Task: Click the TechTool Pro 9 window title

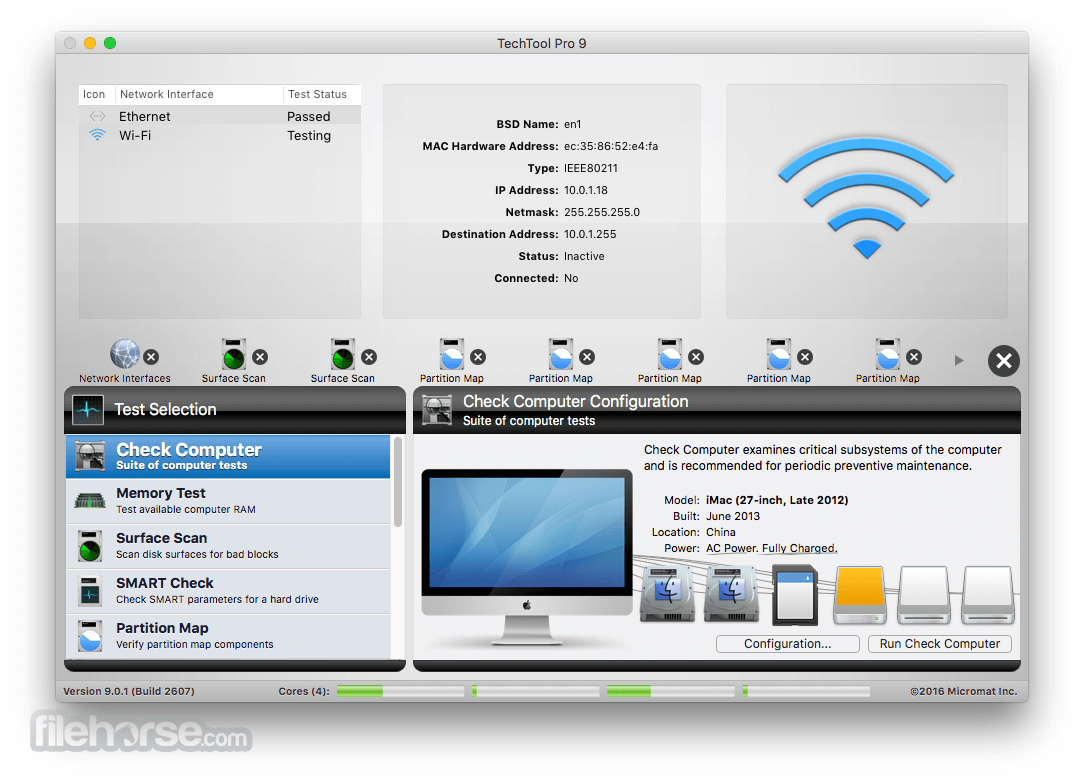Action: [x=542, y=44]
